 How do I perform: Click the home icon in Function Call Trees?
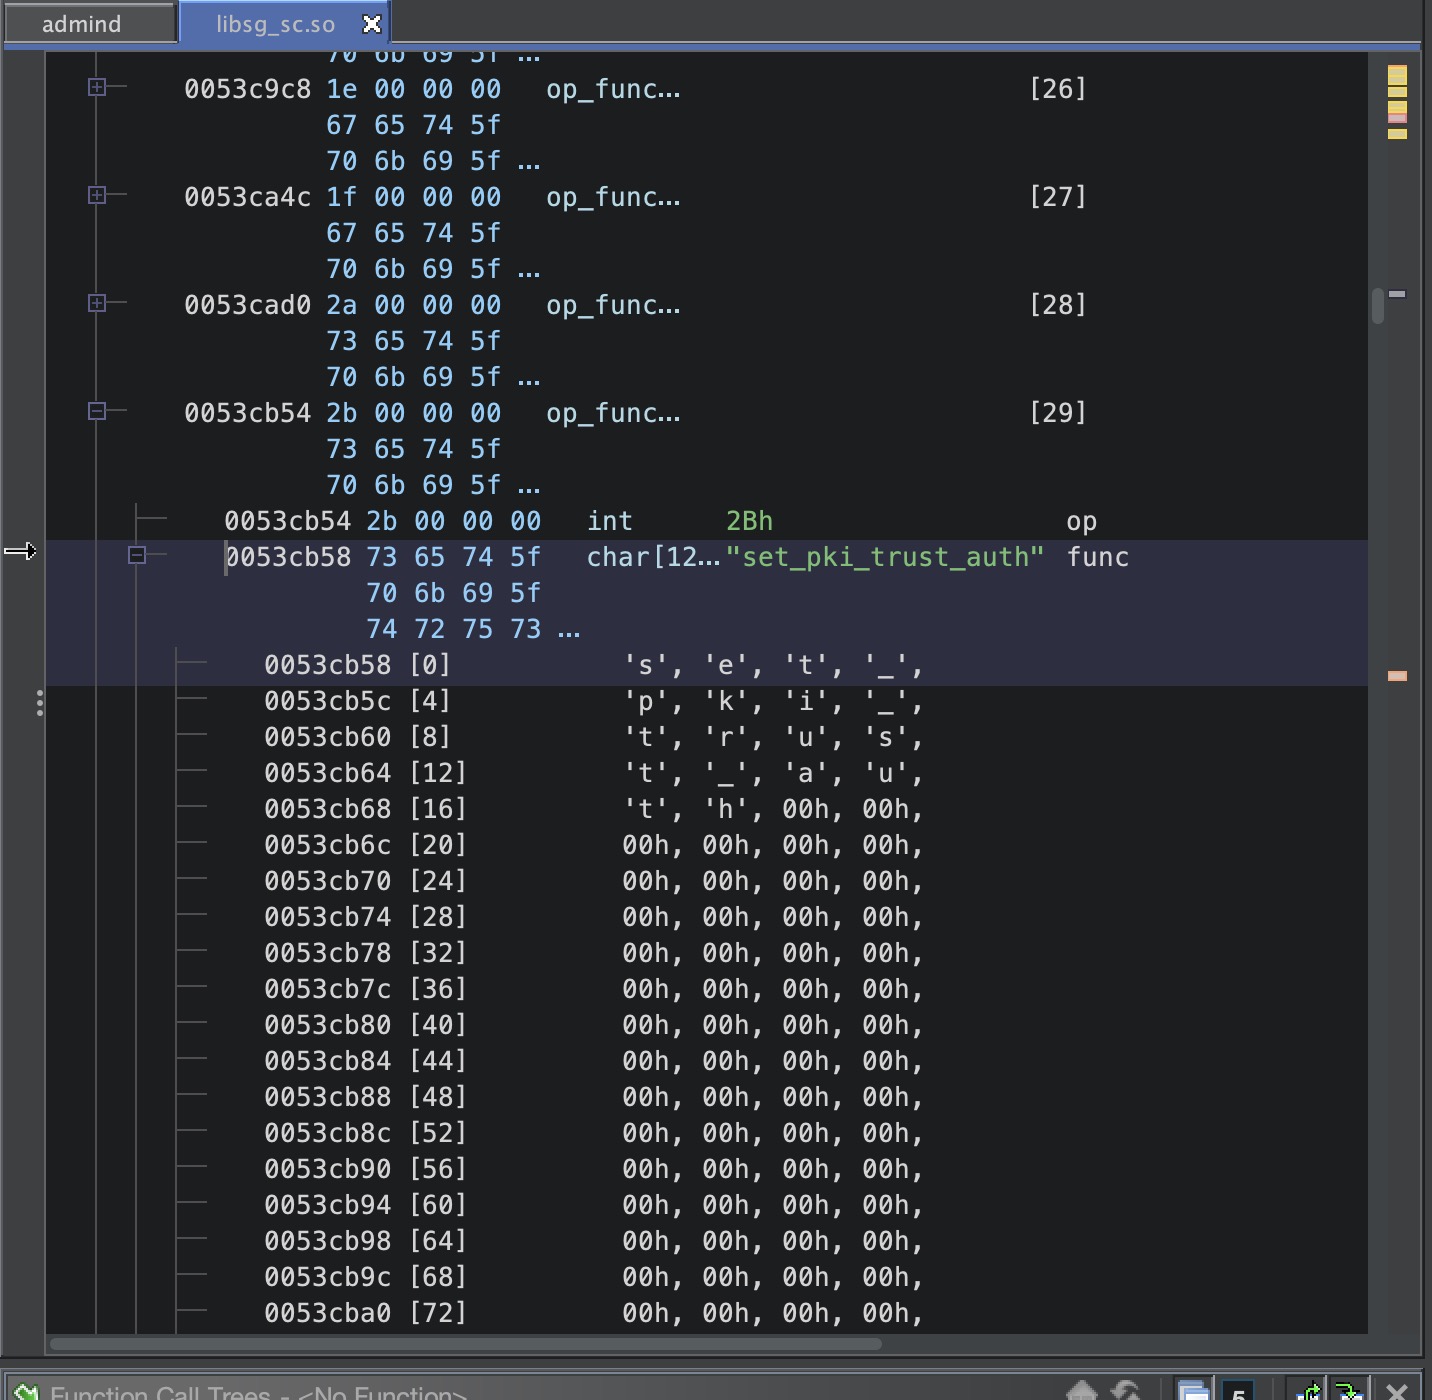tap(1082, 1390)
